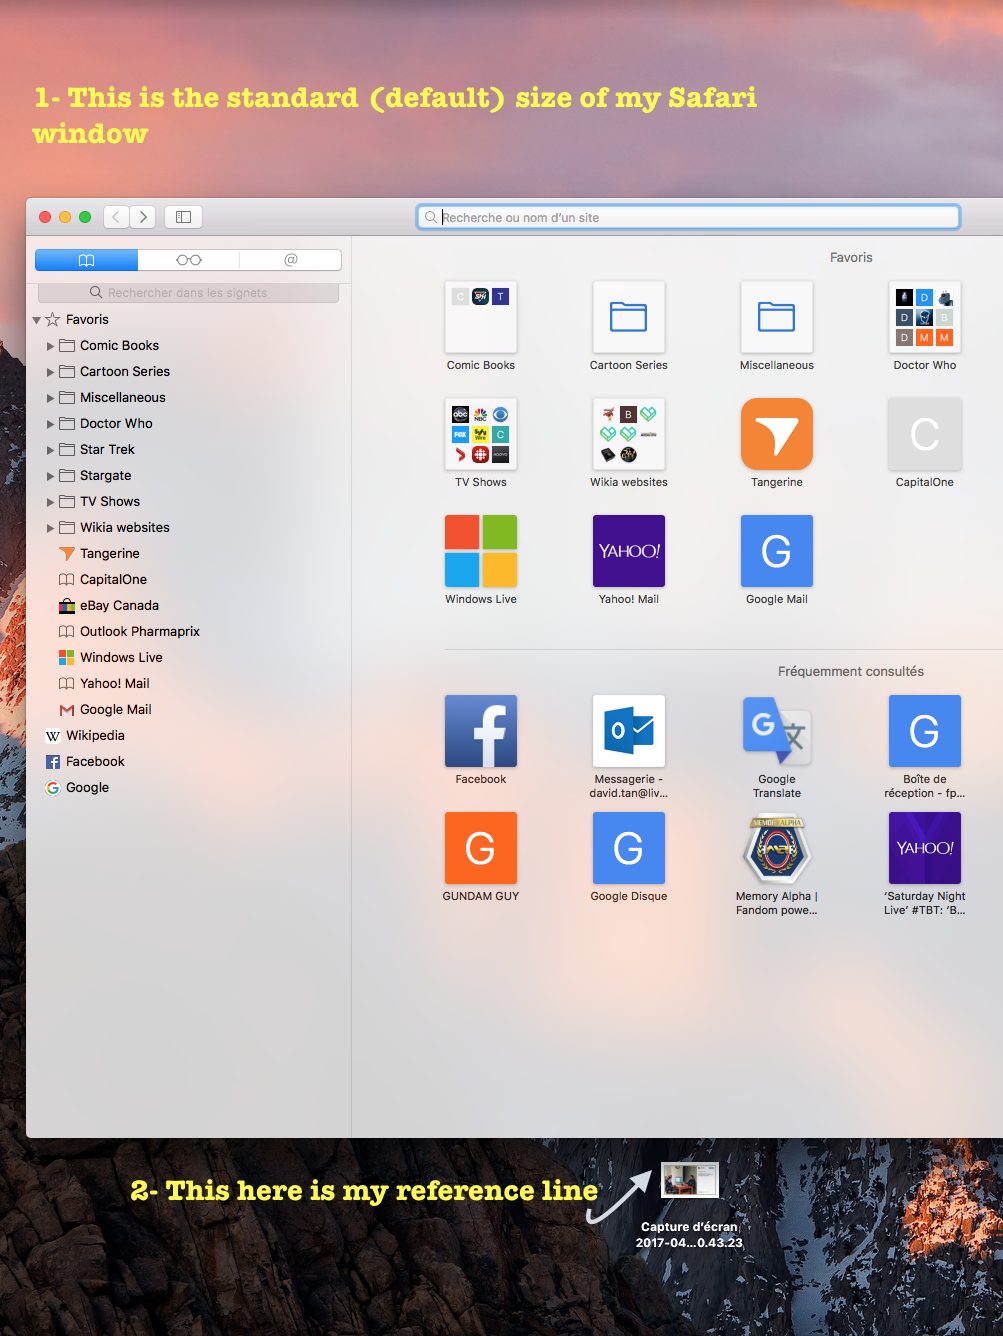Click the Stargate folder label
This screenshot has width=1003, height=1336.
click(106, 475)
